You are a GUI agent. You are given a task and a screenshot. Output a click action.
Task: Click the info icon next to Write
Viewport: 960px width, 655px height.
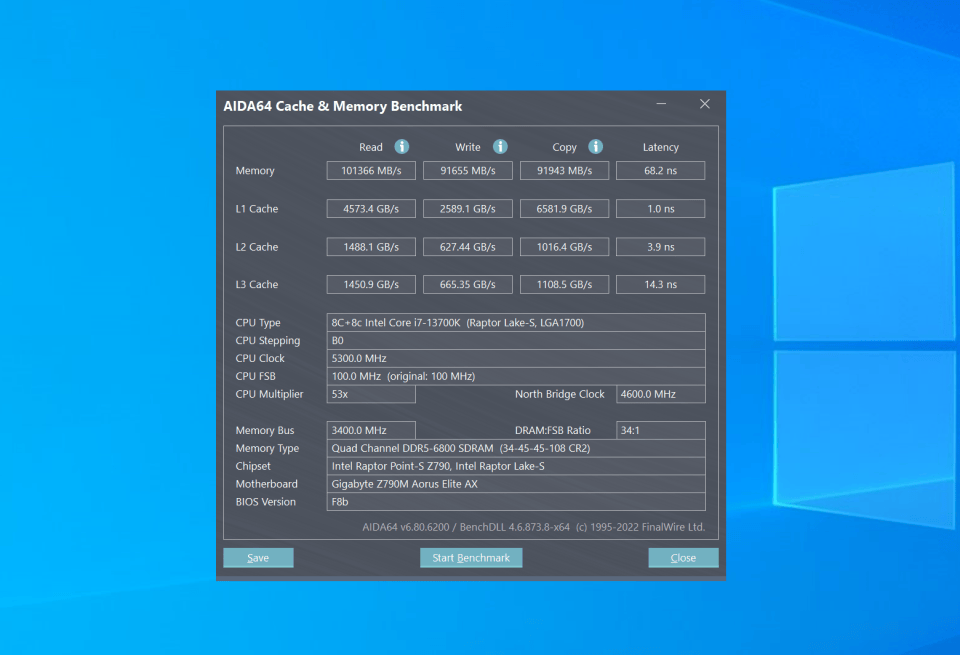[x=500, y=147]
